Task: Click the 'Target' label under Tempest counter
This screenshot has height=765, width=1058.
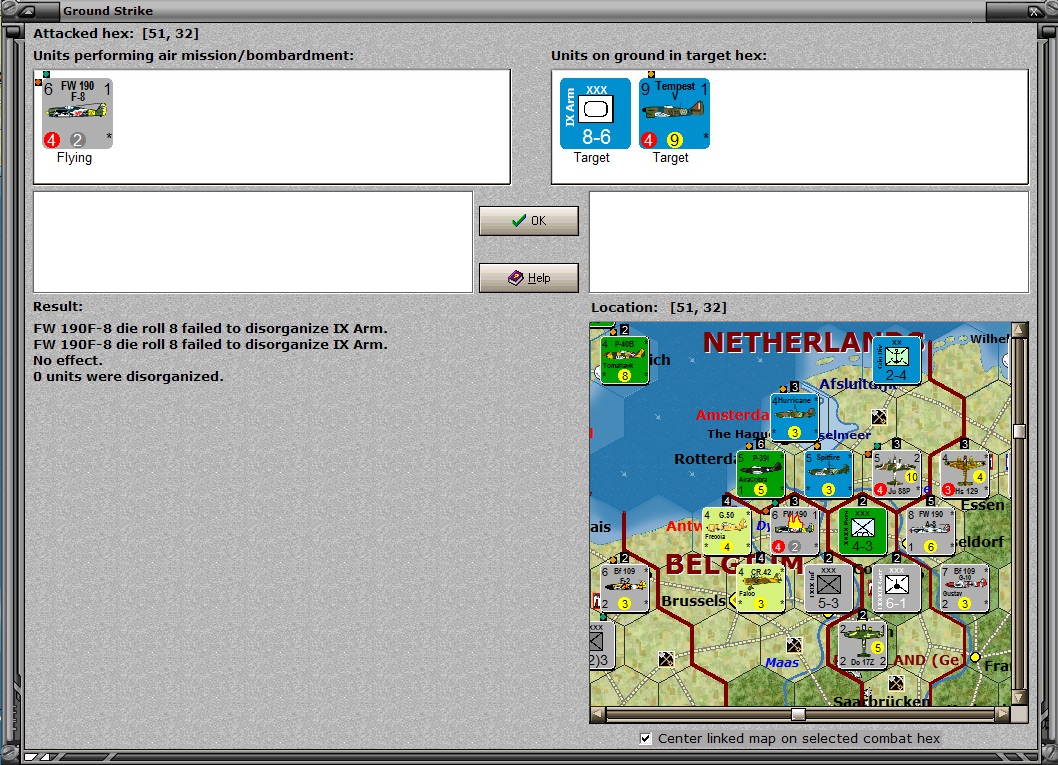Action: click(x=671, y=158)
